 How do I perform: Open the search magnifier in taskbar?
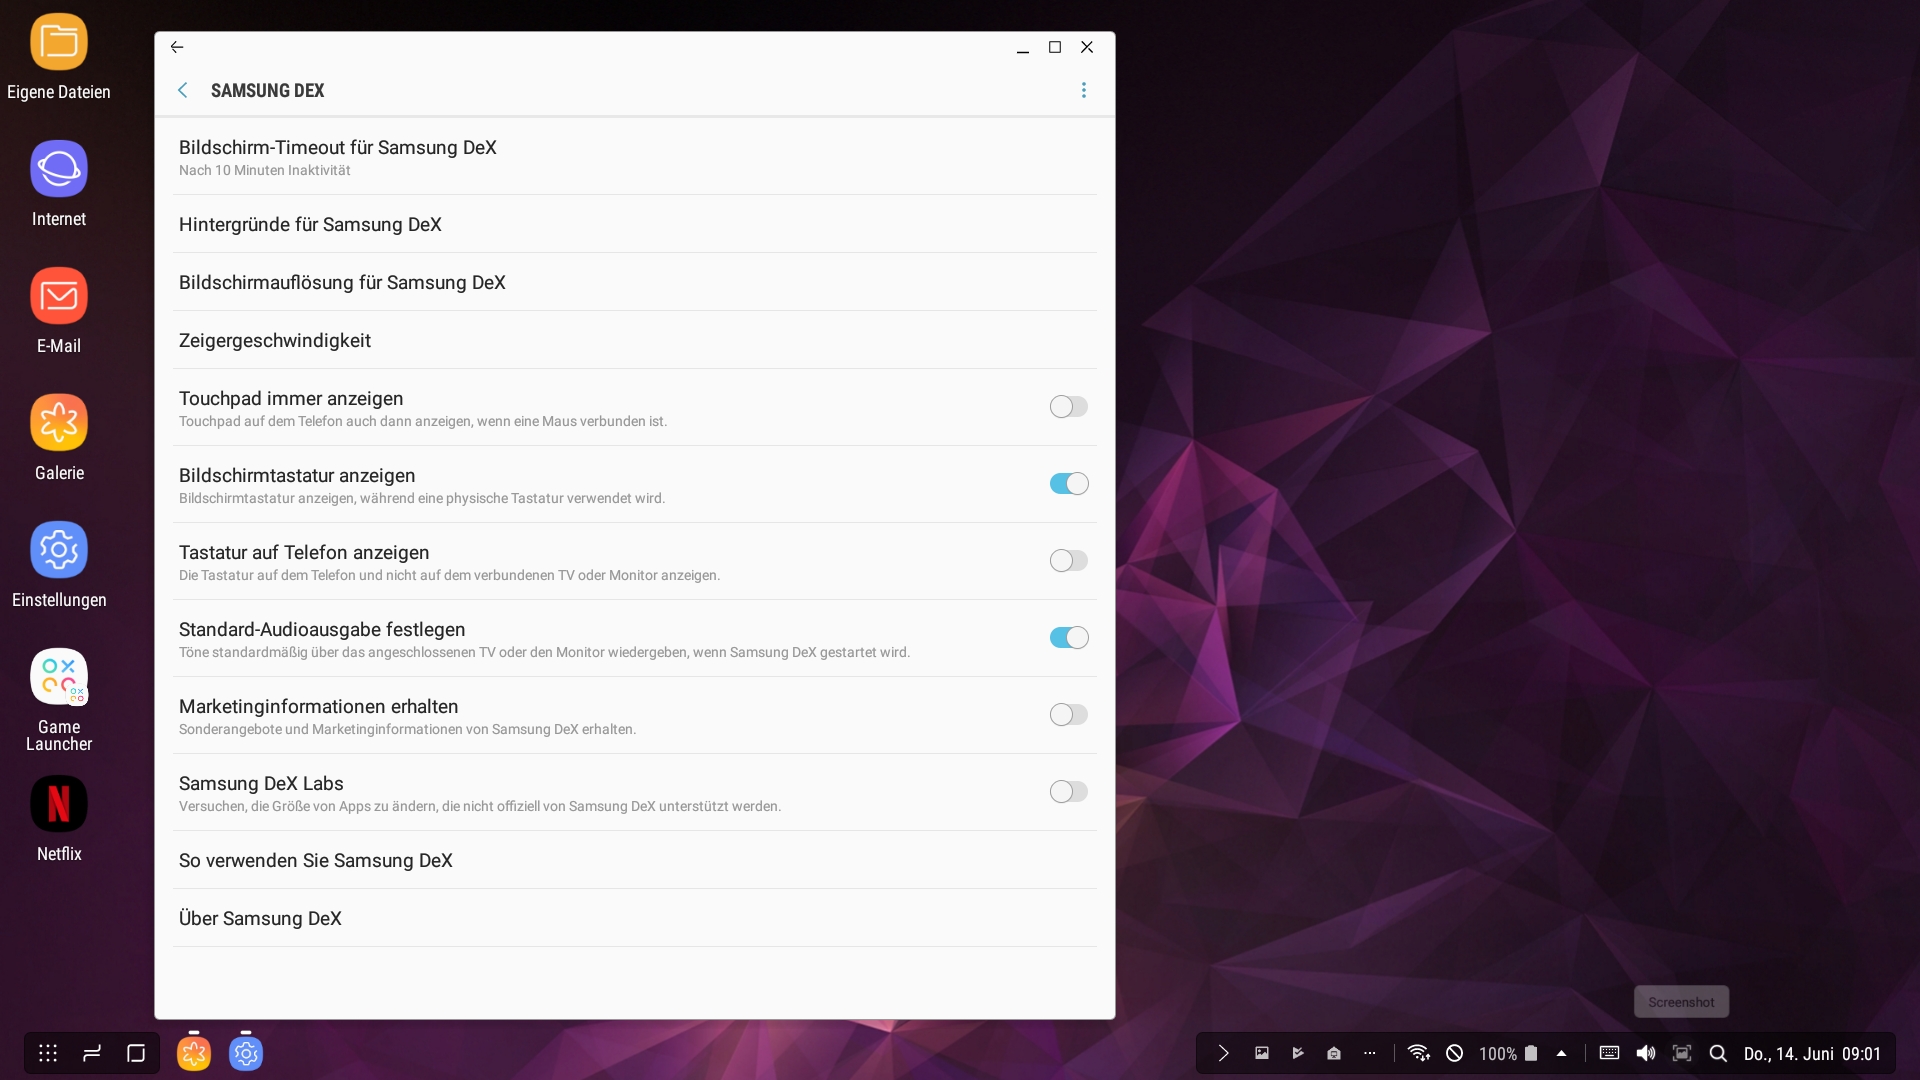(1718, 1053)
